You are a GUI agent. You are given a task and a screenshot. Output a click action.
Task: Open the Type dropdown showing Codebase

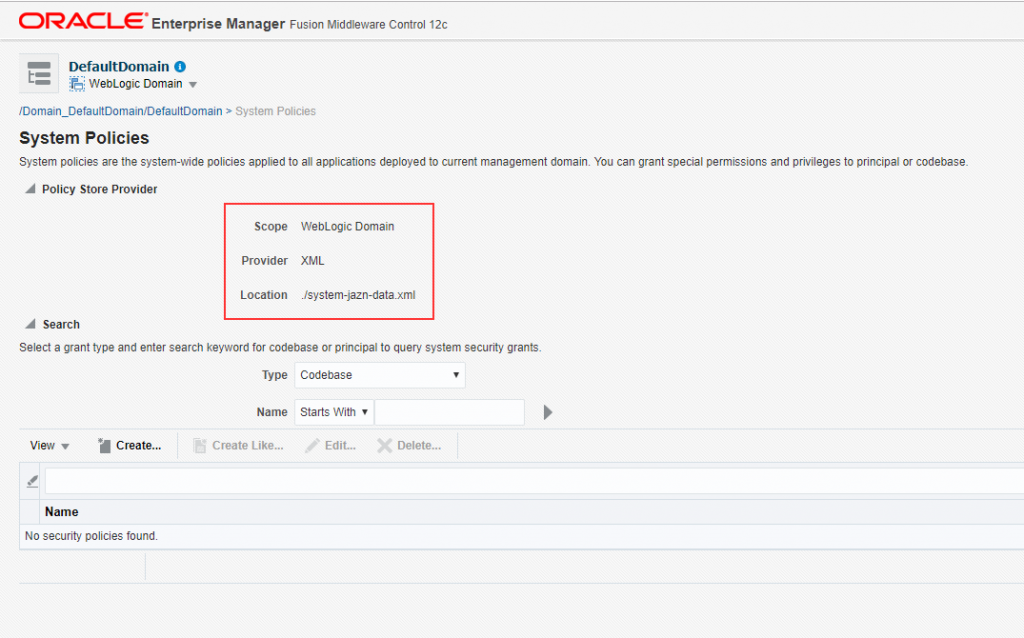click(380, 375)
